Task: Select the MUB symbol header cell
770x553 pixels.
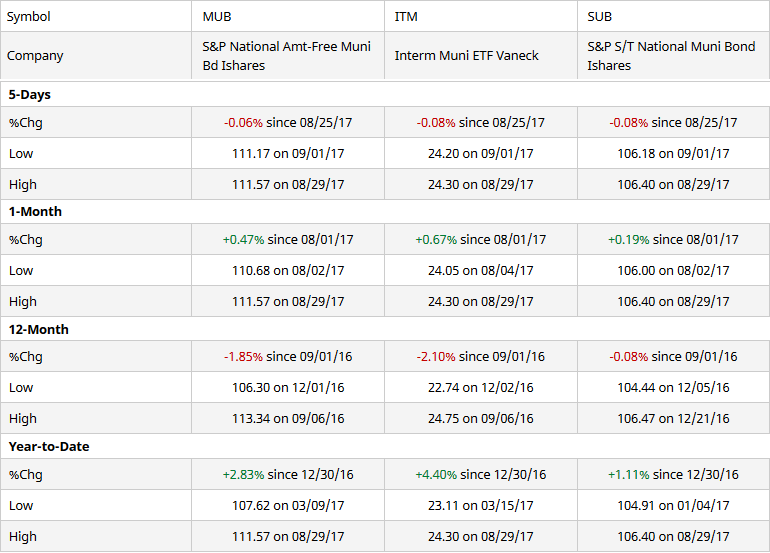Action: pos(288,16)
